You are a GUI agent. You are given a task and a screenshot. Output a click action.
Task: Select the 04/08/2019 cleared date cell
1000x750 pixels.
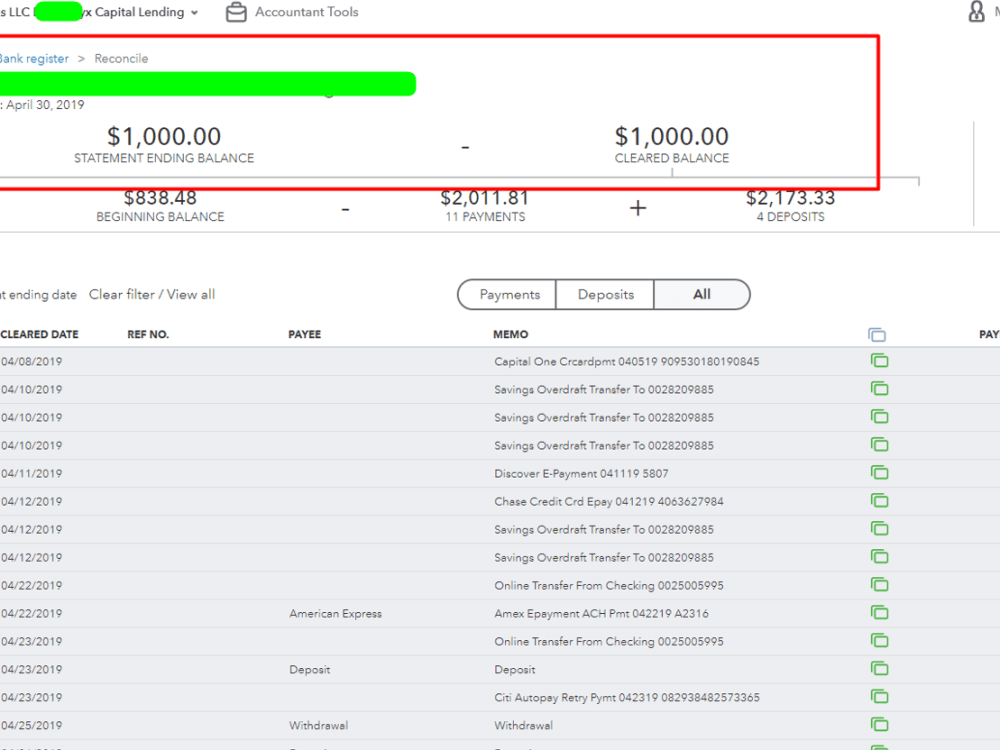(31, 362)
